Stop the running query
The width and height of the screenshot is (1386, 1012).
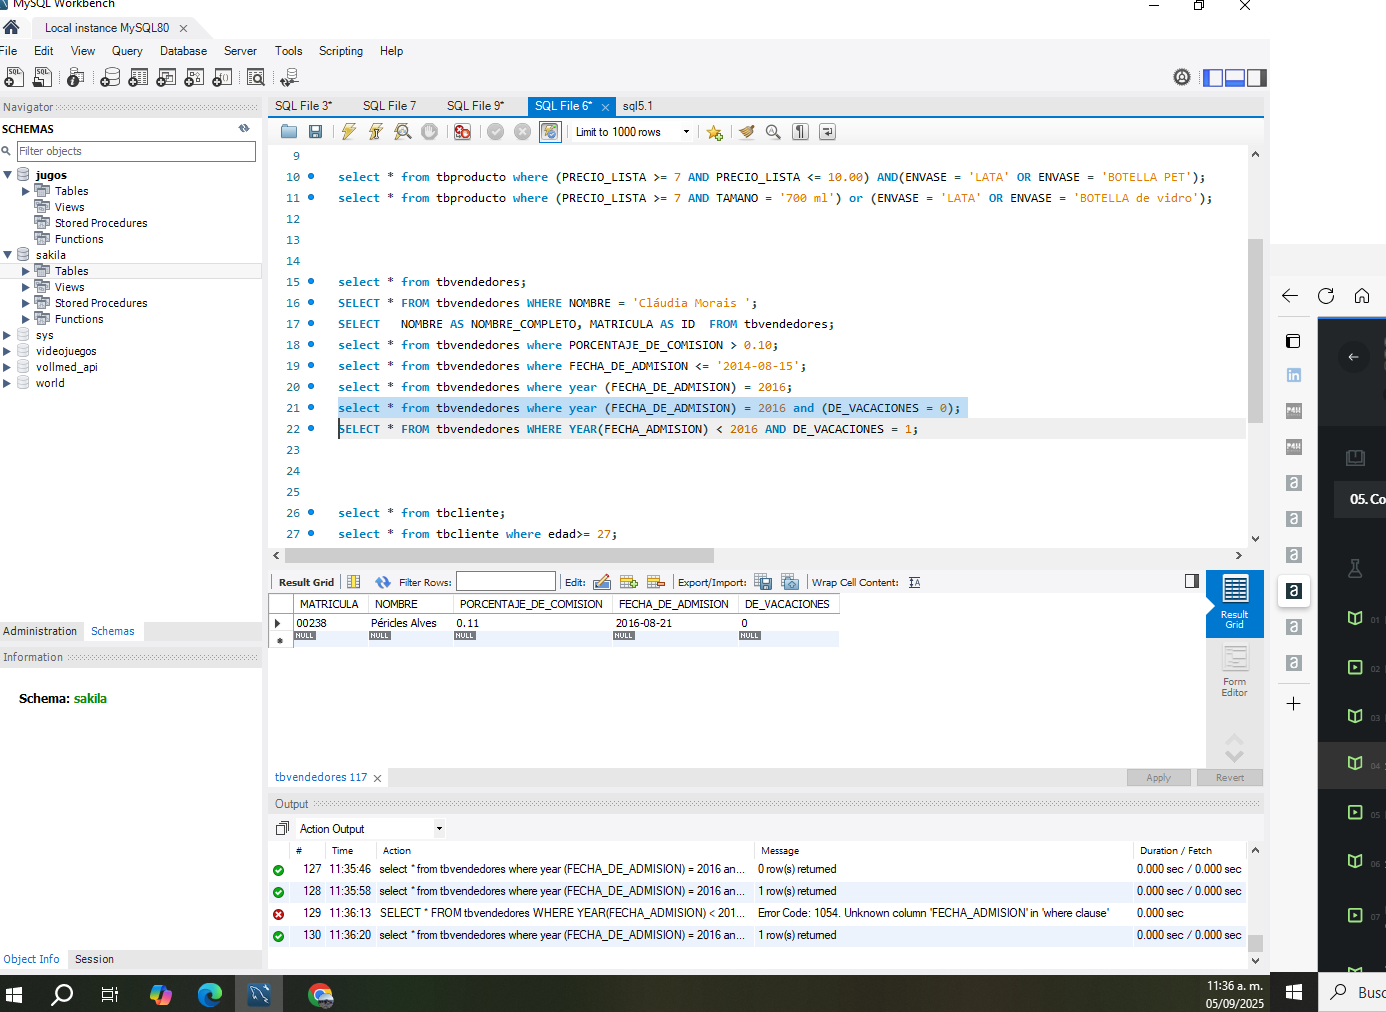coord(429,132)
